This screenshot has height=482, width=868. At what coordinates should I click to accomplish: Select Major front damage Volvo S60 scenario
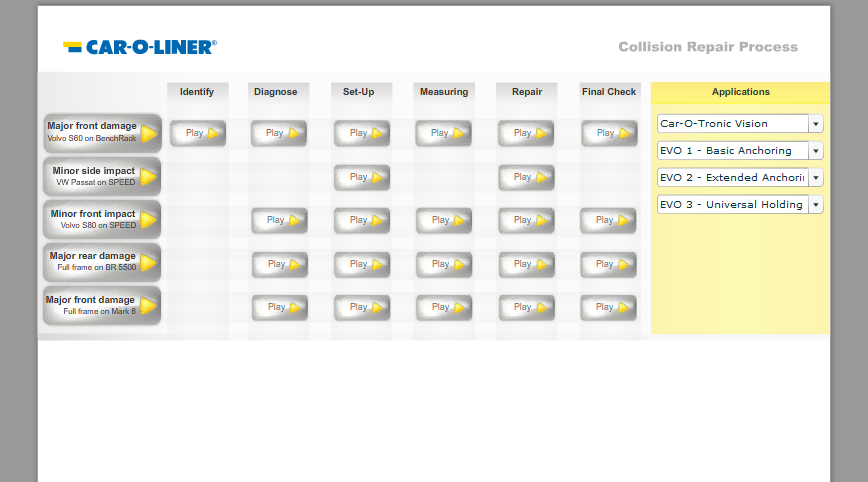[x=102, y=133]
